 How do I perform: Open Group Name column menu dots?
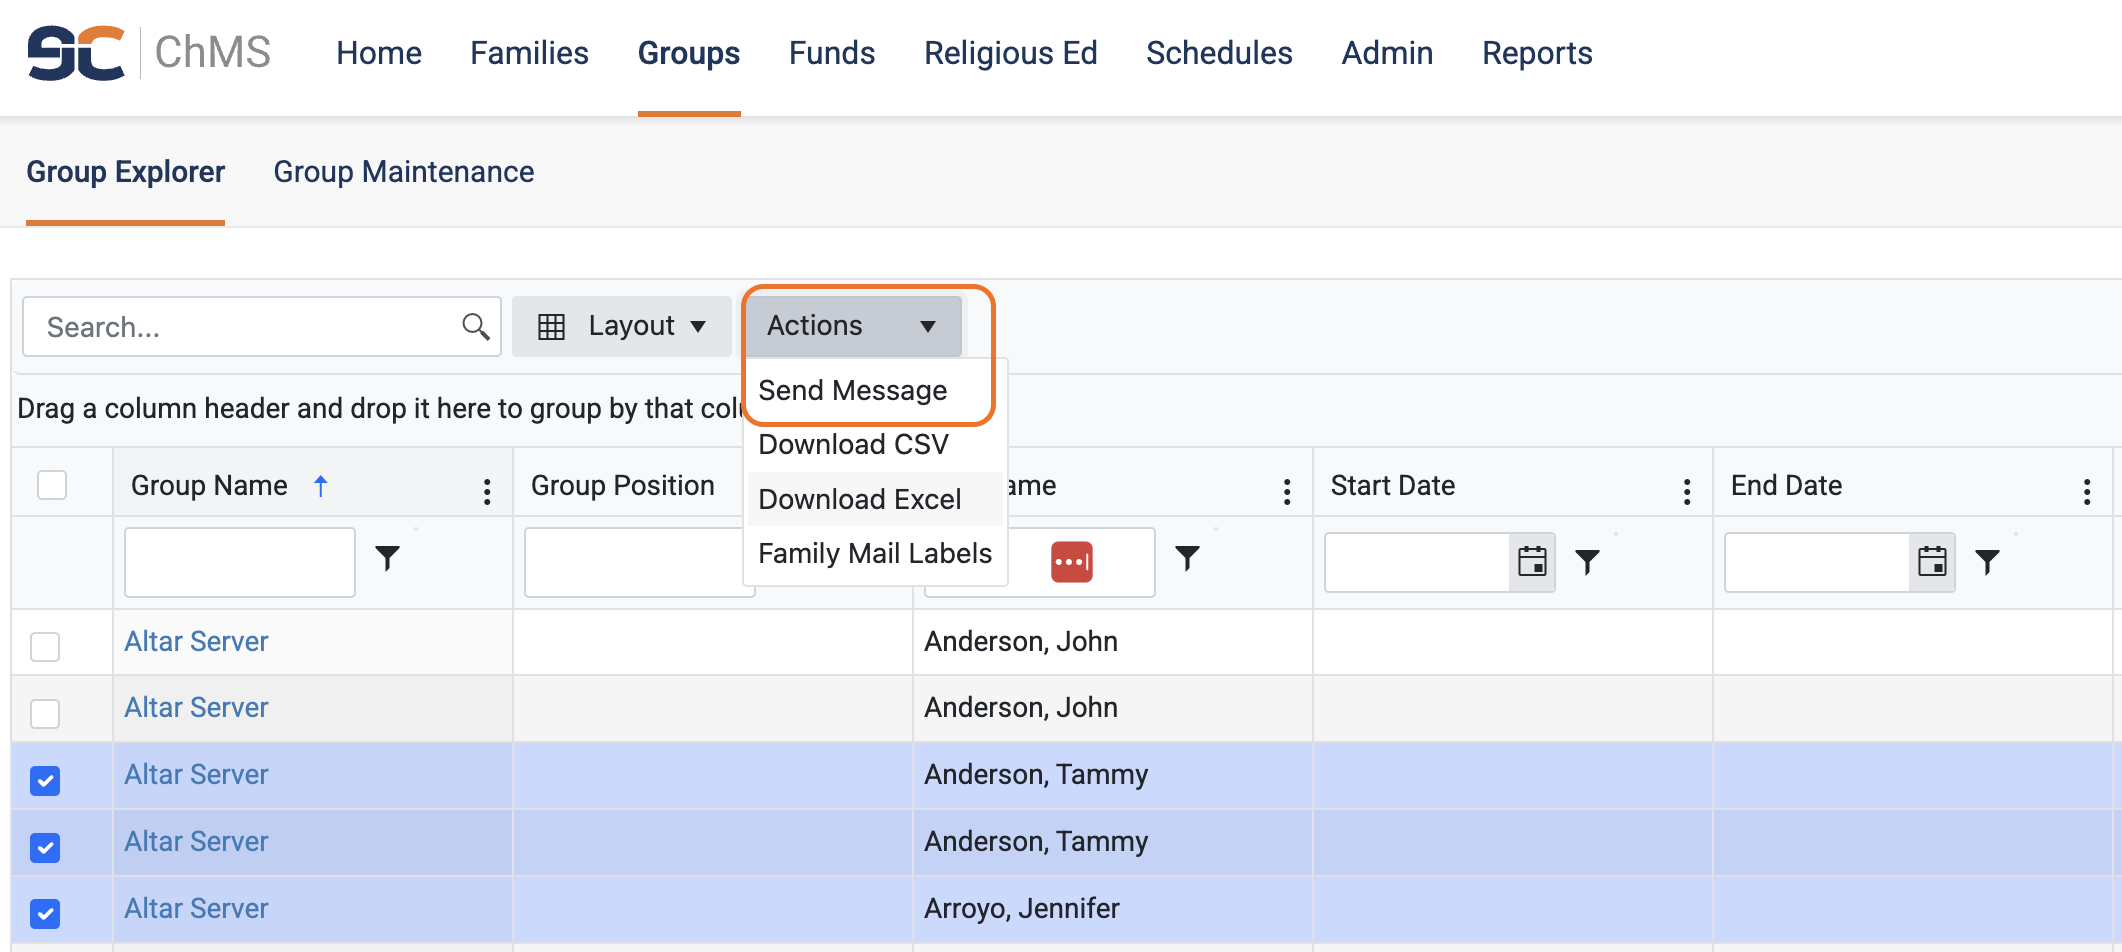pyautogui.click(x=487, y=490)
